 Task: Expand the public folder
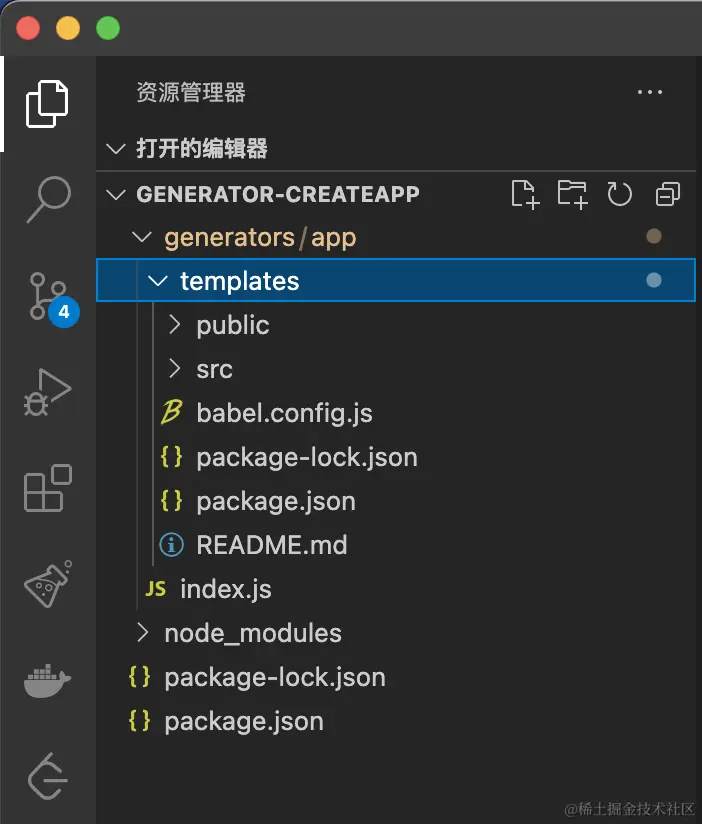click(232, 325)
